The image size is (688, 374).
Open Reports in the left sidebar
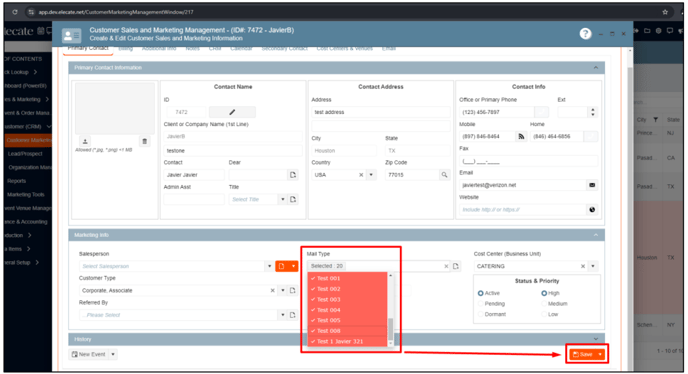(x=17, y=181)
